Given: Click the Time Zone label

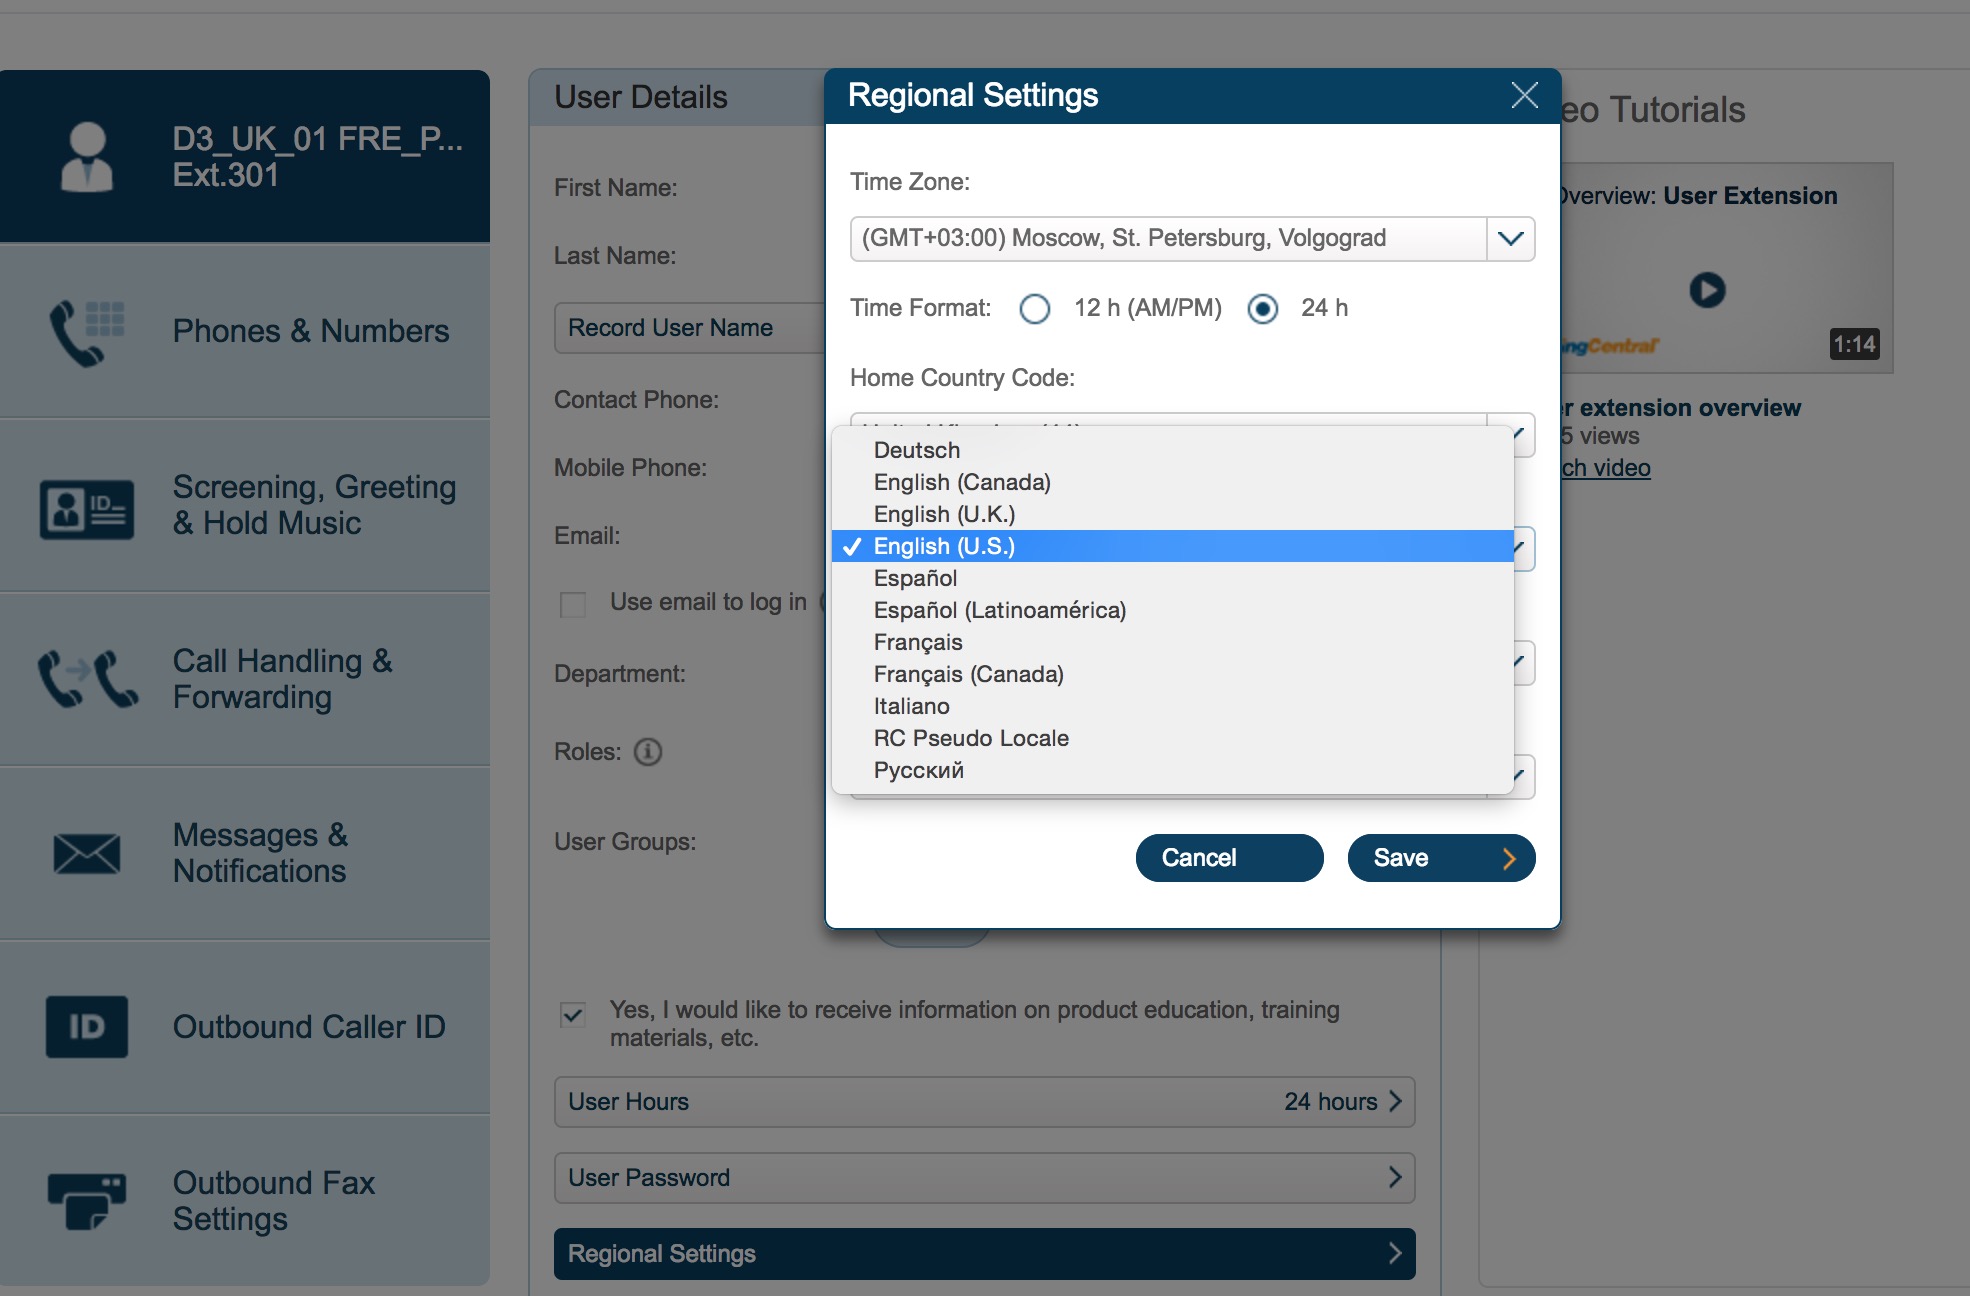Looking at the screenshot, I should [909, 182].
